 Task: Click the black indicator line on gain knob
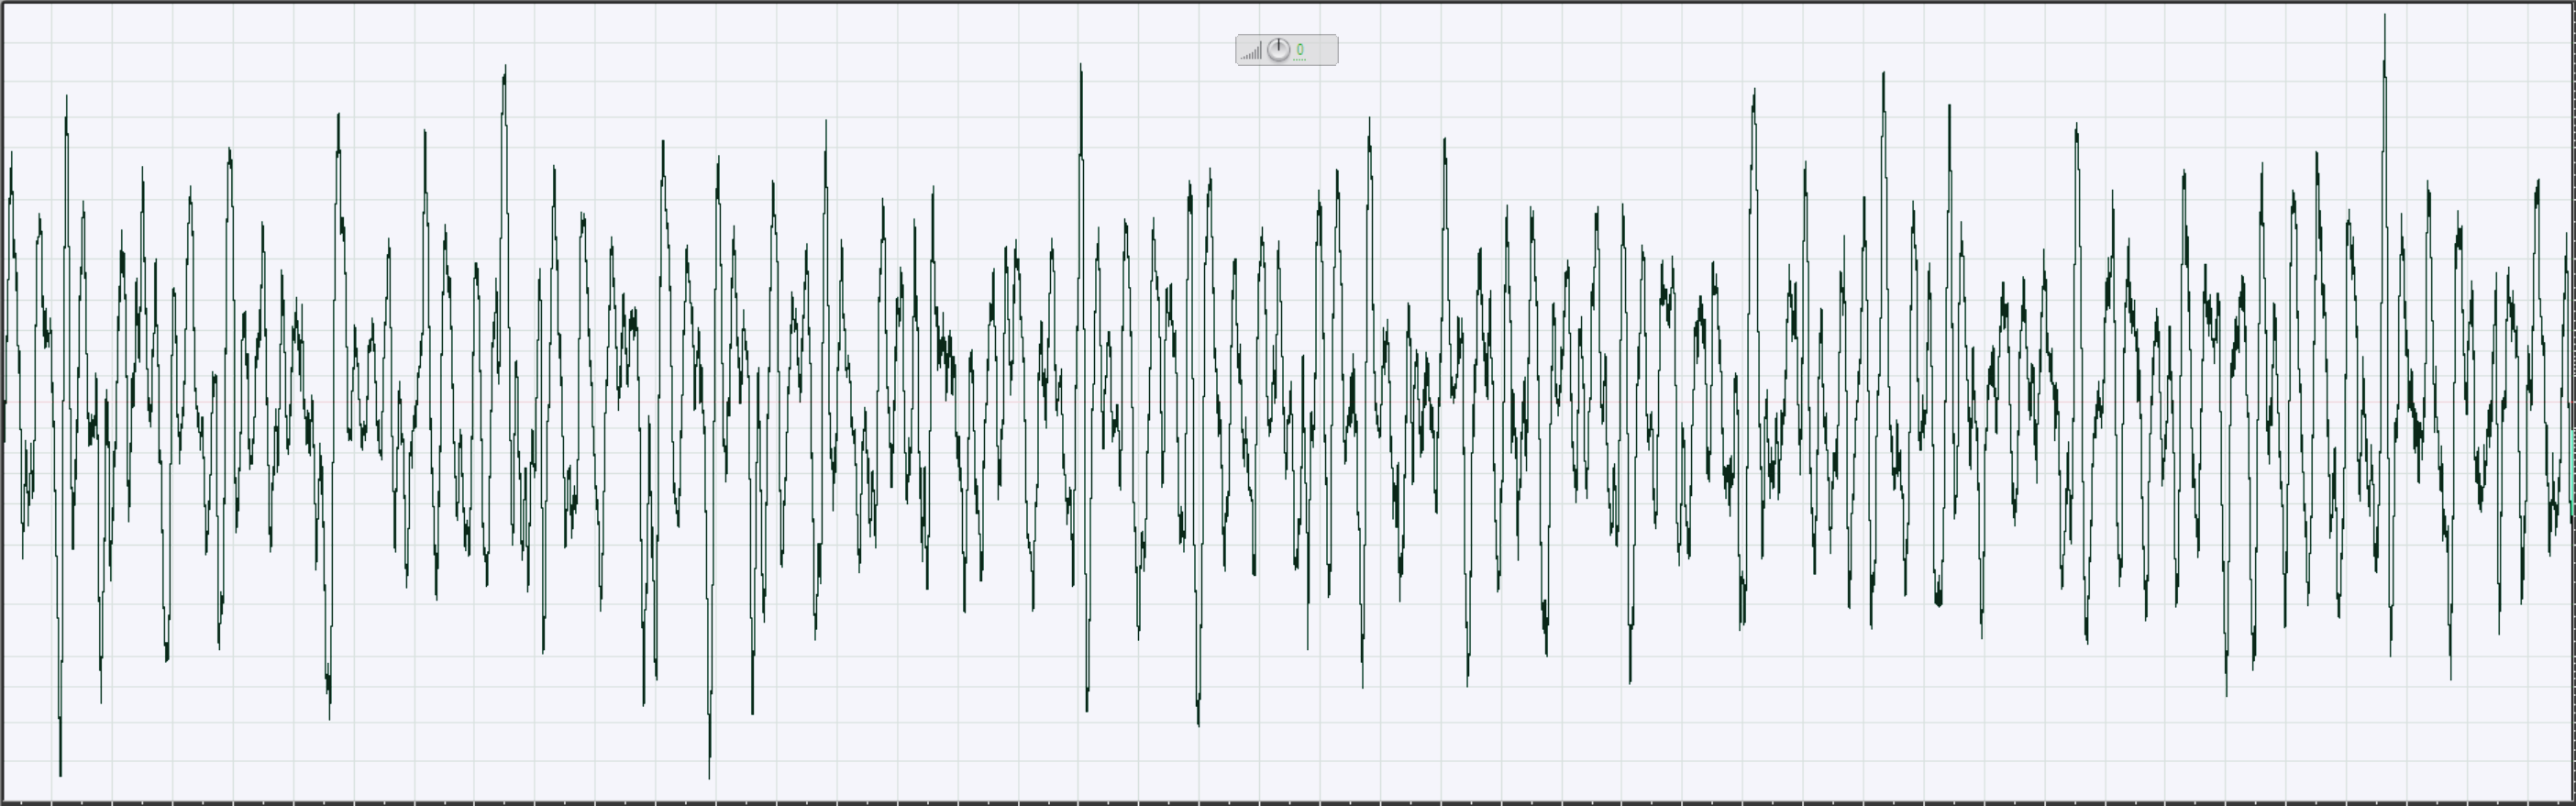(x=1278, y=44)
